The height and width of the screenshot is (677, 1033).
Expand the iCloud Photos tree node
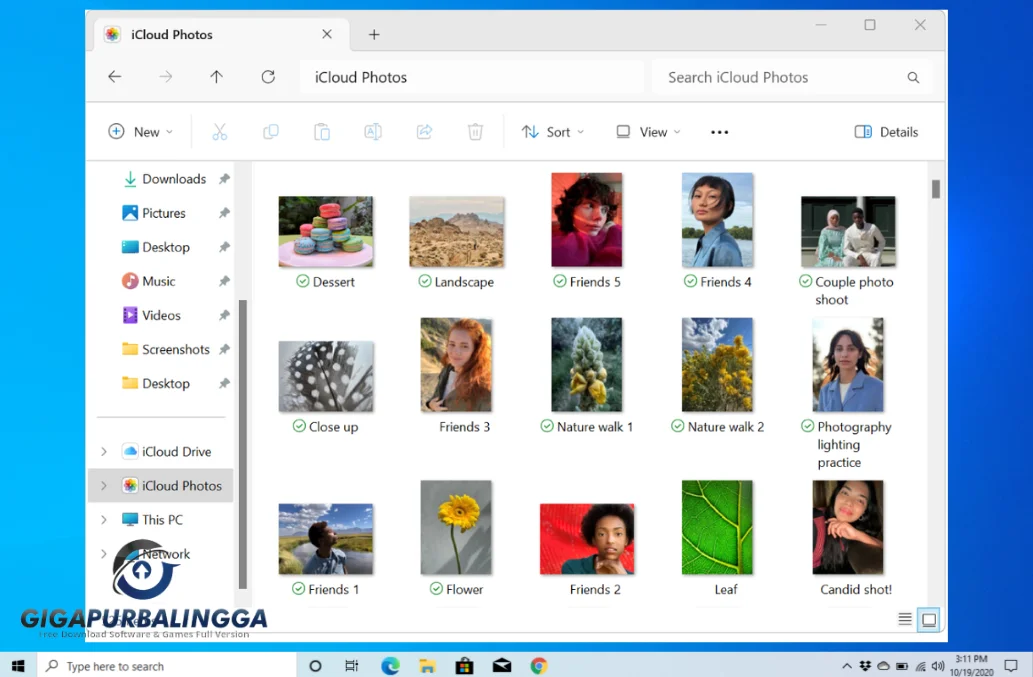(103, 485)
